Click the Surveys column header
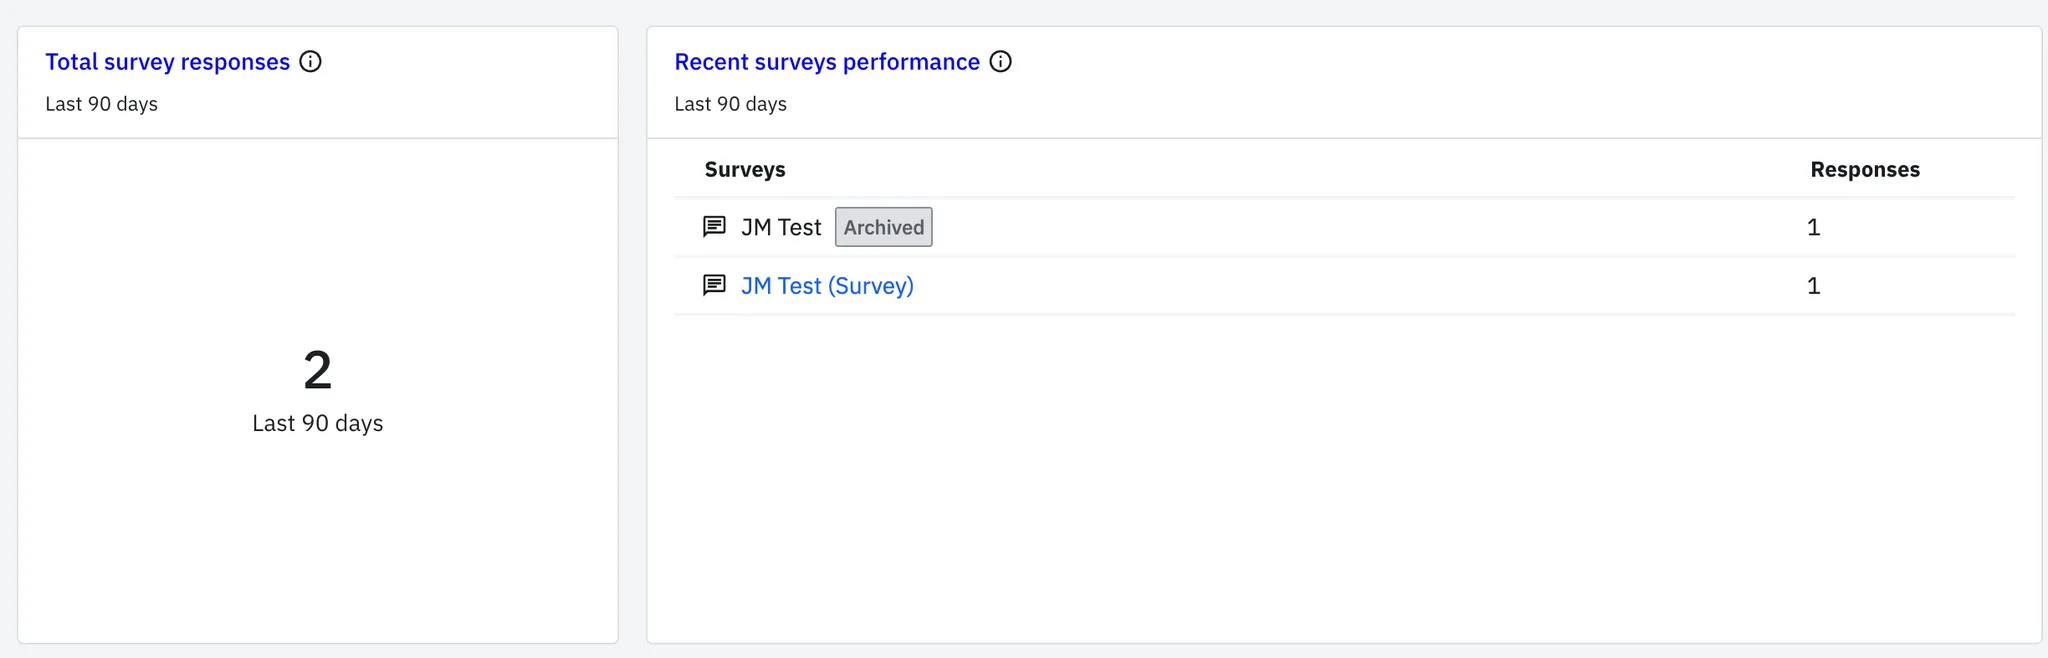 744,170
